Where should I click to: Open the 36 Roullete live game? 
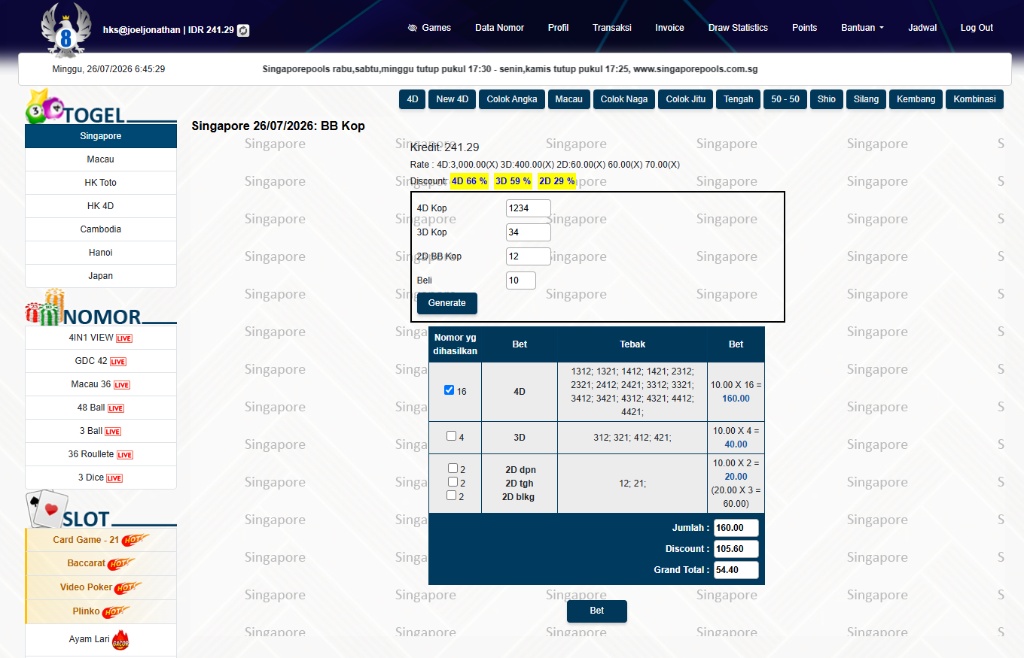coord(101,454)
